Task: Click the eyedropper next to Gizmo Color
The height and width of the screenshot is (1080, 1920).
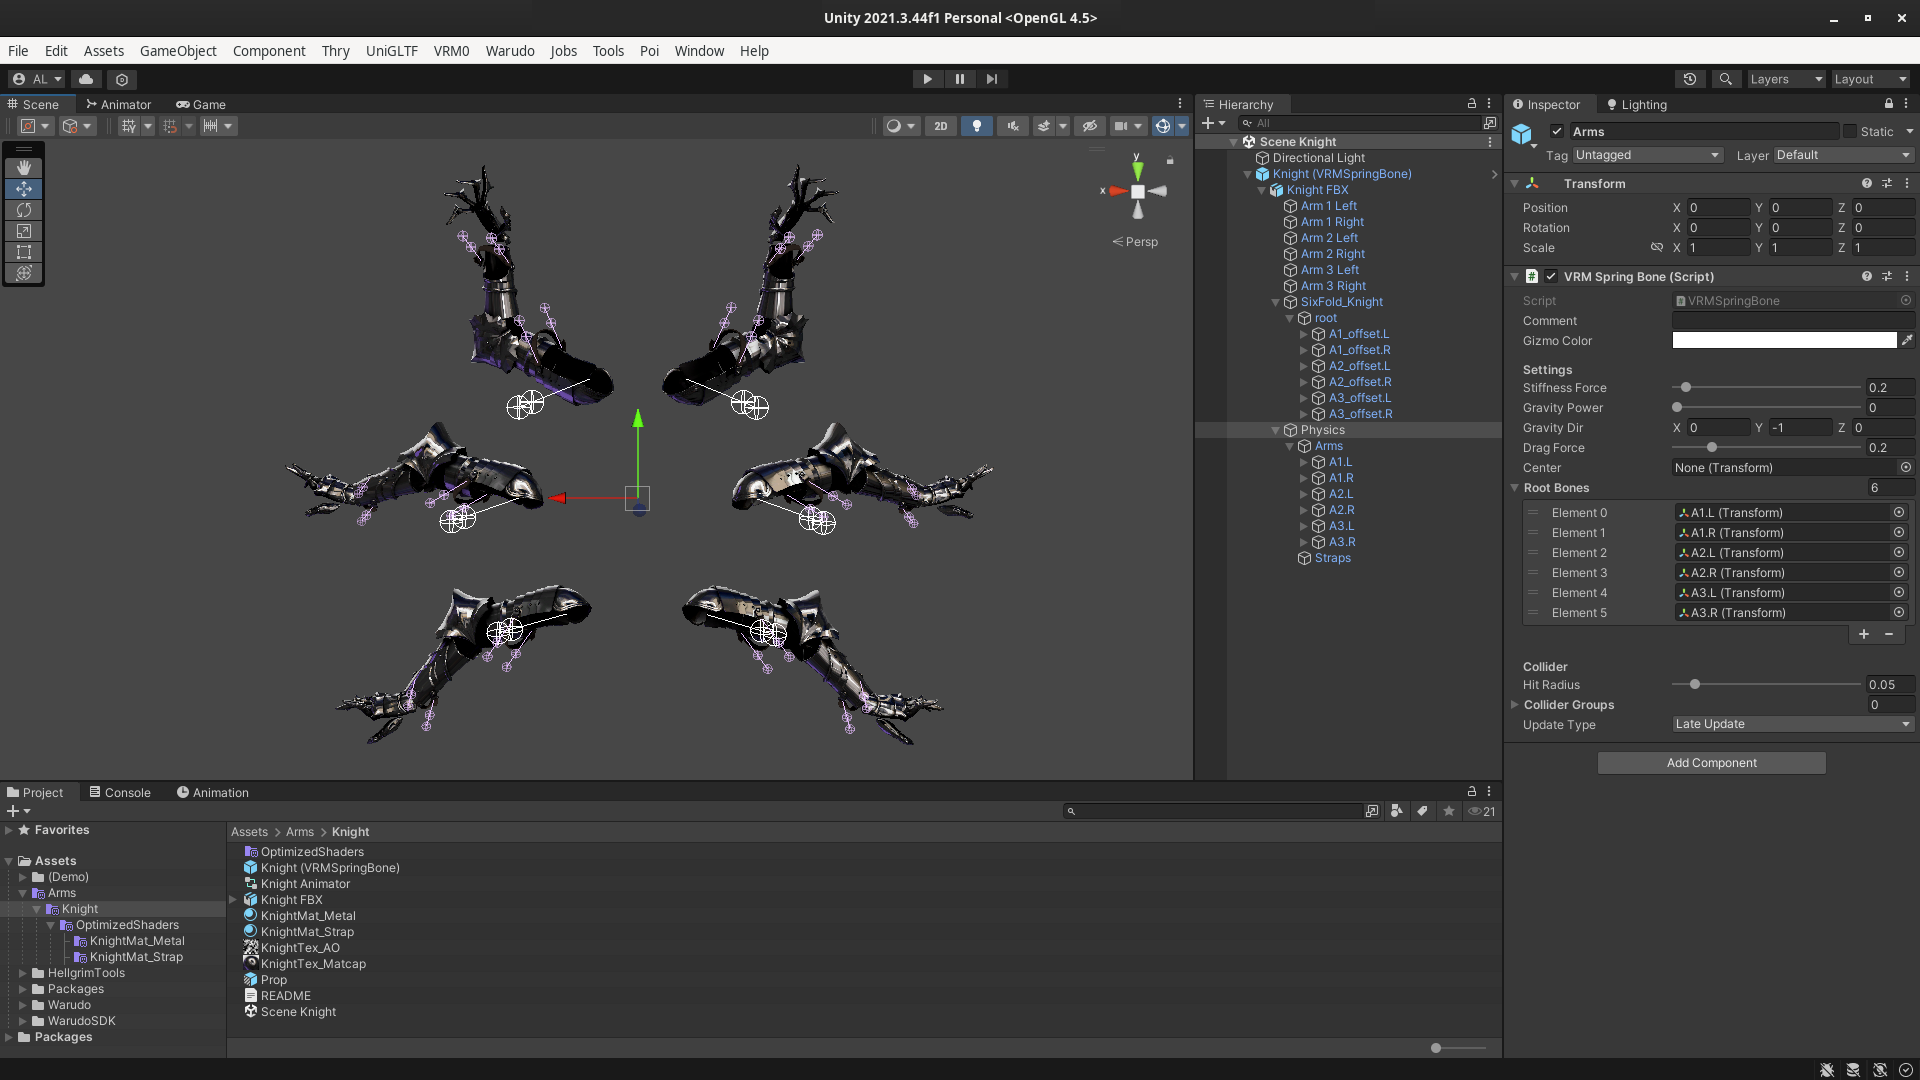Action: 1907,341
